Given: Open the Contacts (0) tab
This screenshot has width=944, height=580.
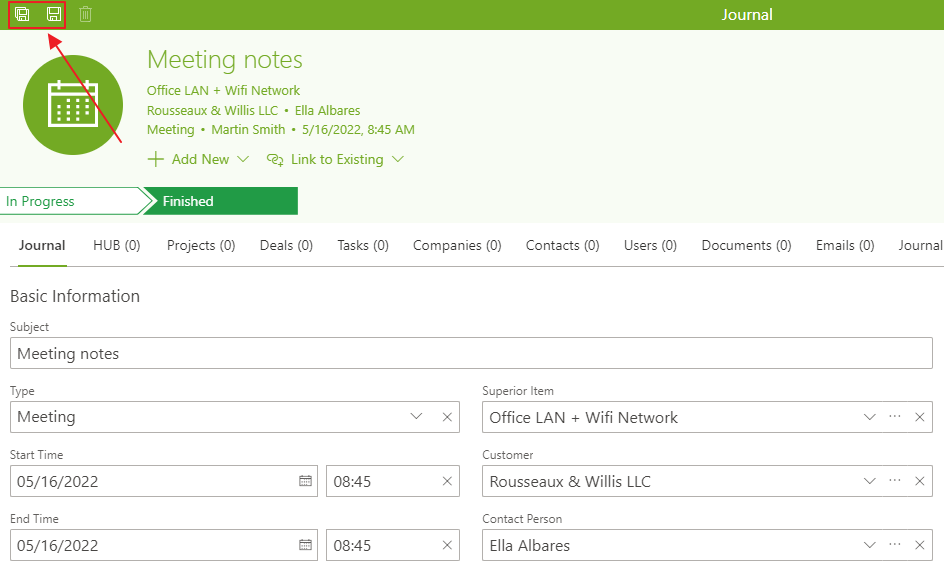Looking at the screenshot, I should tap(563, 245).
